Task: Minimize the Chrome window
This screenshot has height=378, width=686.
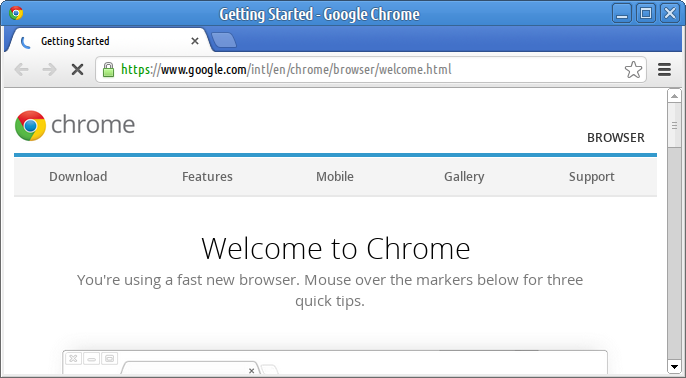Action: click(x=622, y=13)
